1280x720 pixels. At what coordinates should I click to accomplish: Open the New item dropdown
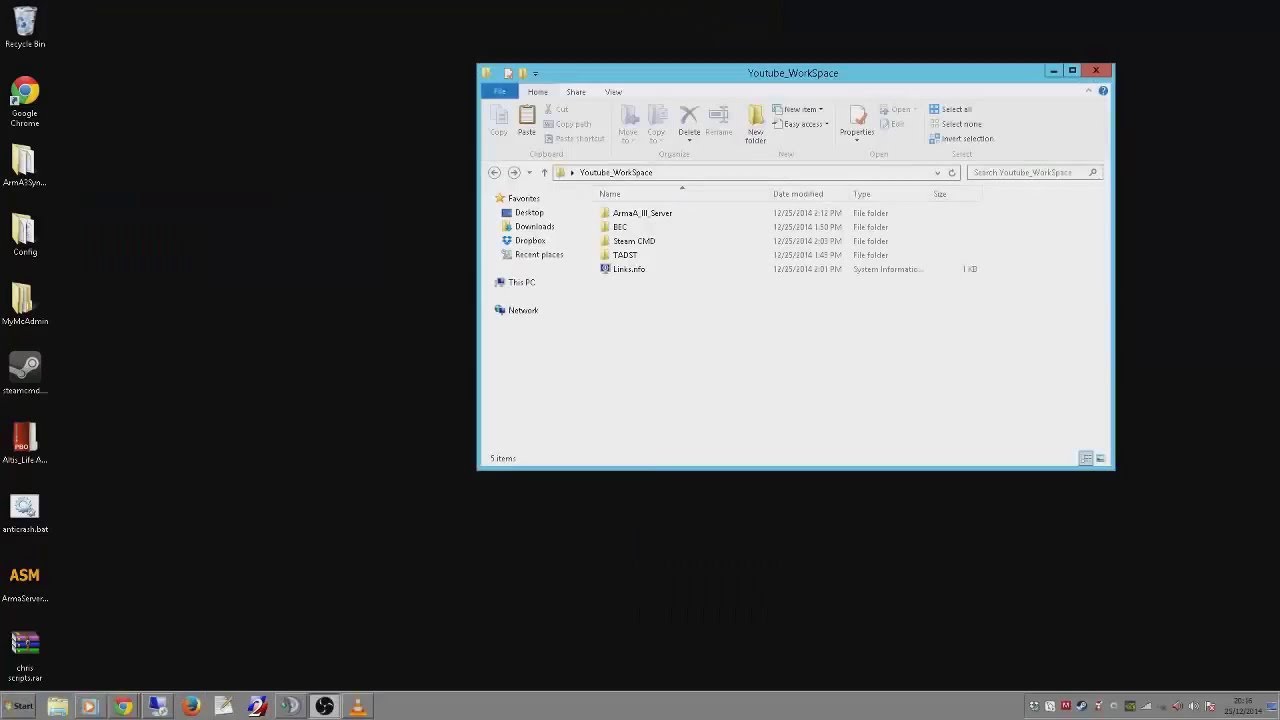coord(798,109)
